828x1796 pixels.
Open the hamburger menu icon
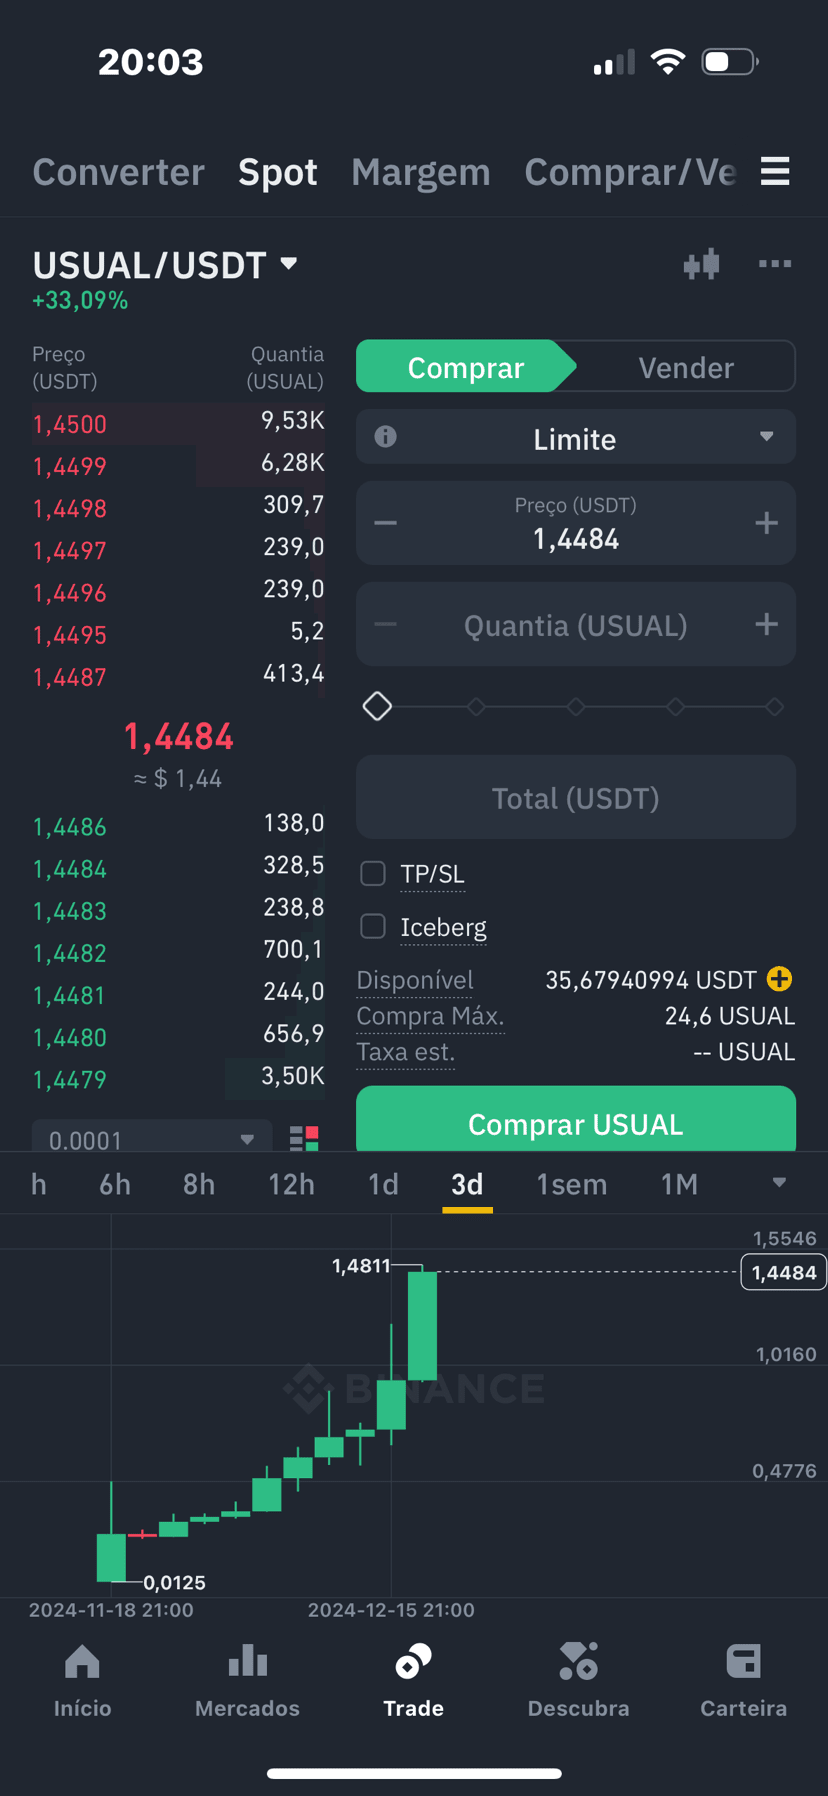click(775, 172)
